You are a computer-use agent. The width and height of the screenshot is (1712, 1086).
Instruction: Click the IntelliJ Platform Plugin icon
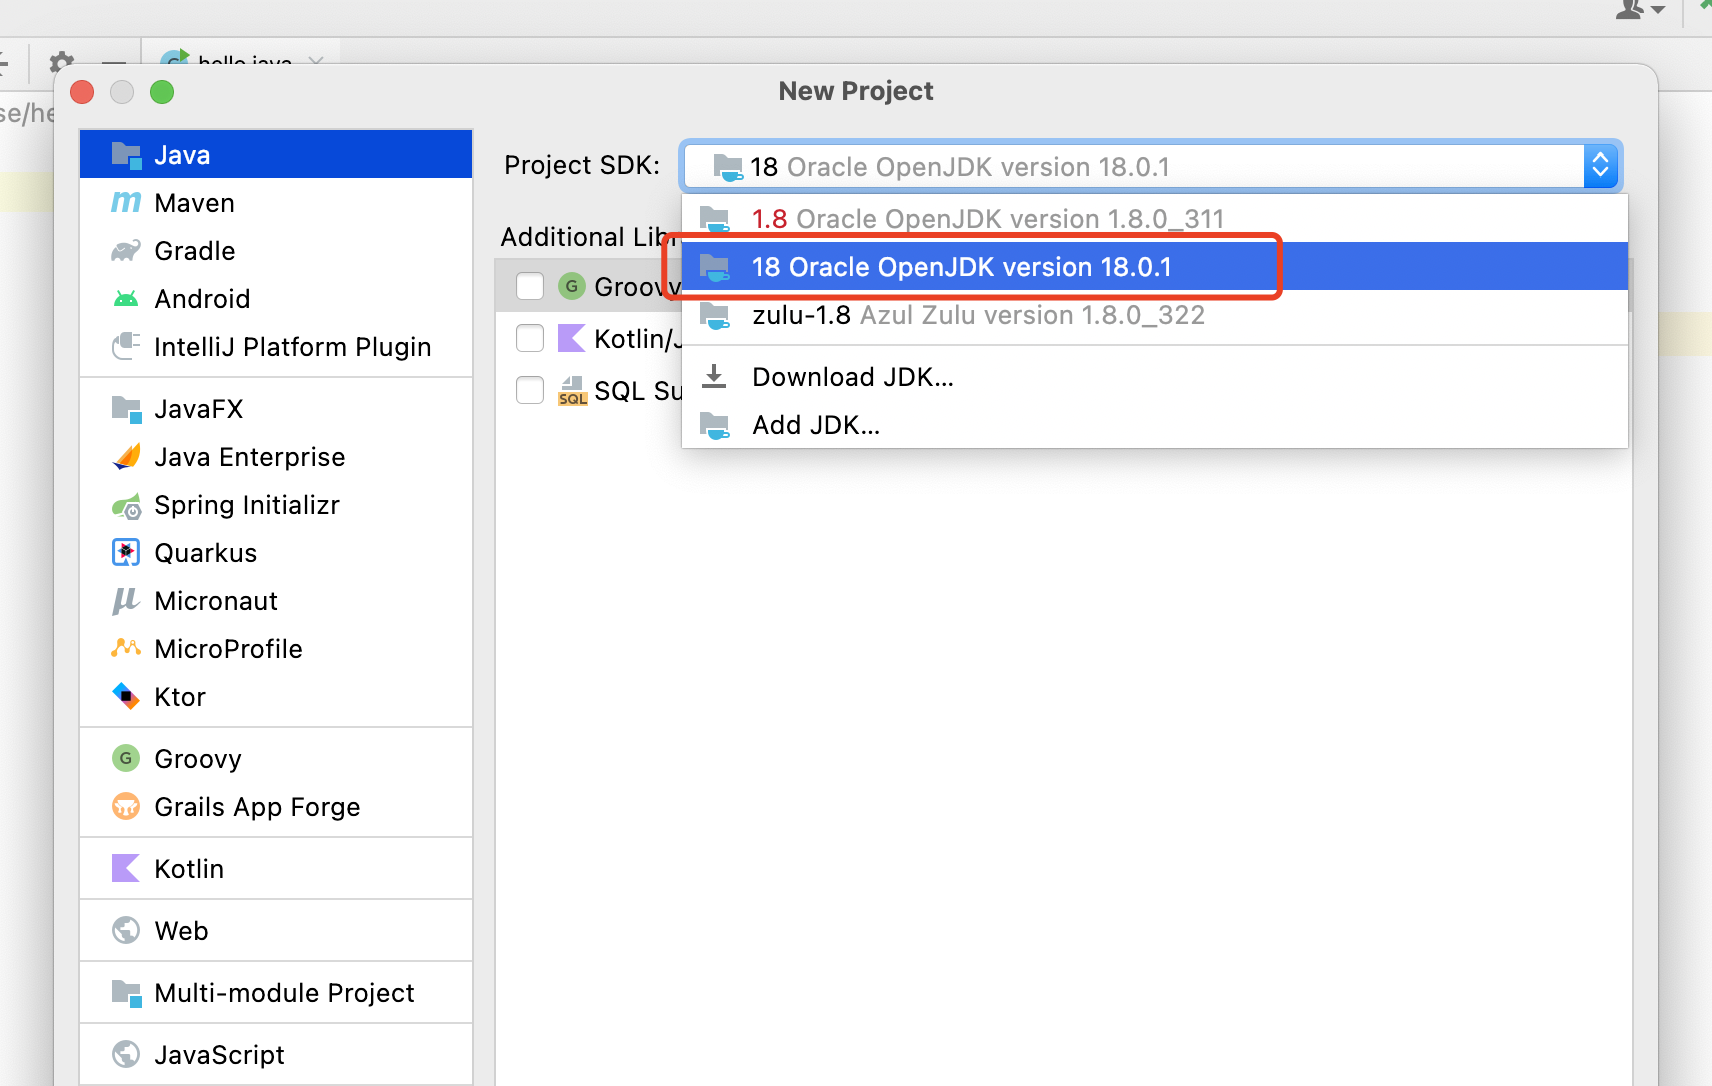pos(126,347)
